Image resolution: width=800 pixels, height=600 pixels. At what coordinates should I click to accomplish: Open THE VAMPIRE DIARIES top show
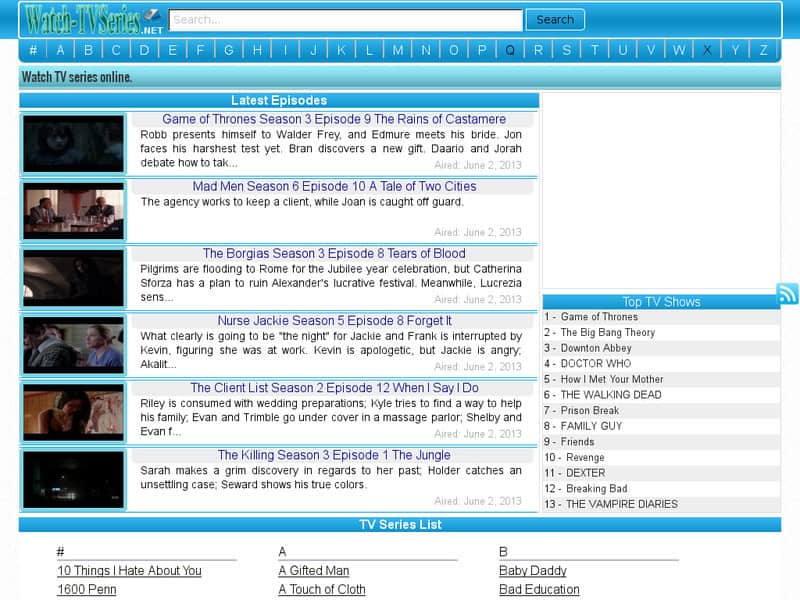(621, 504)
